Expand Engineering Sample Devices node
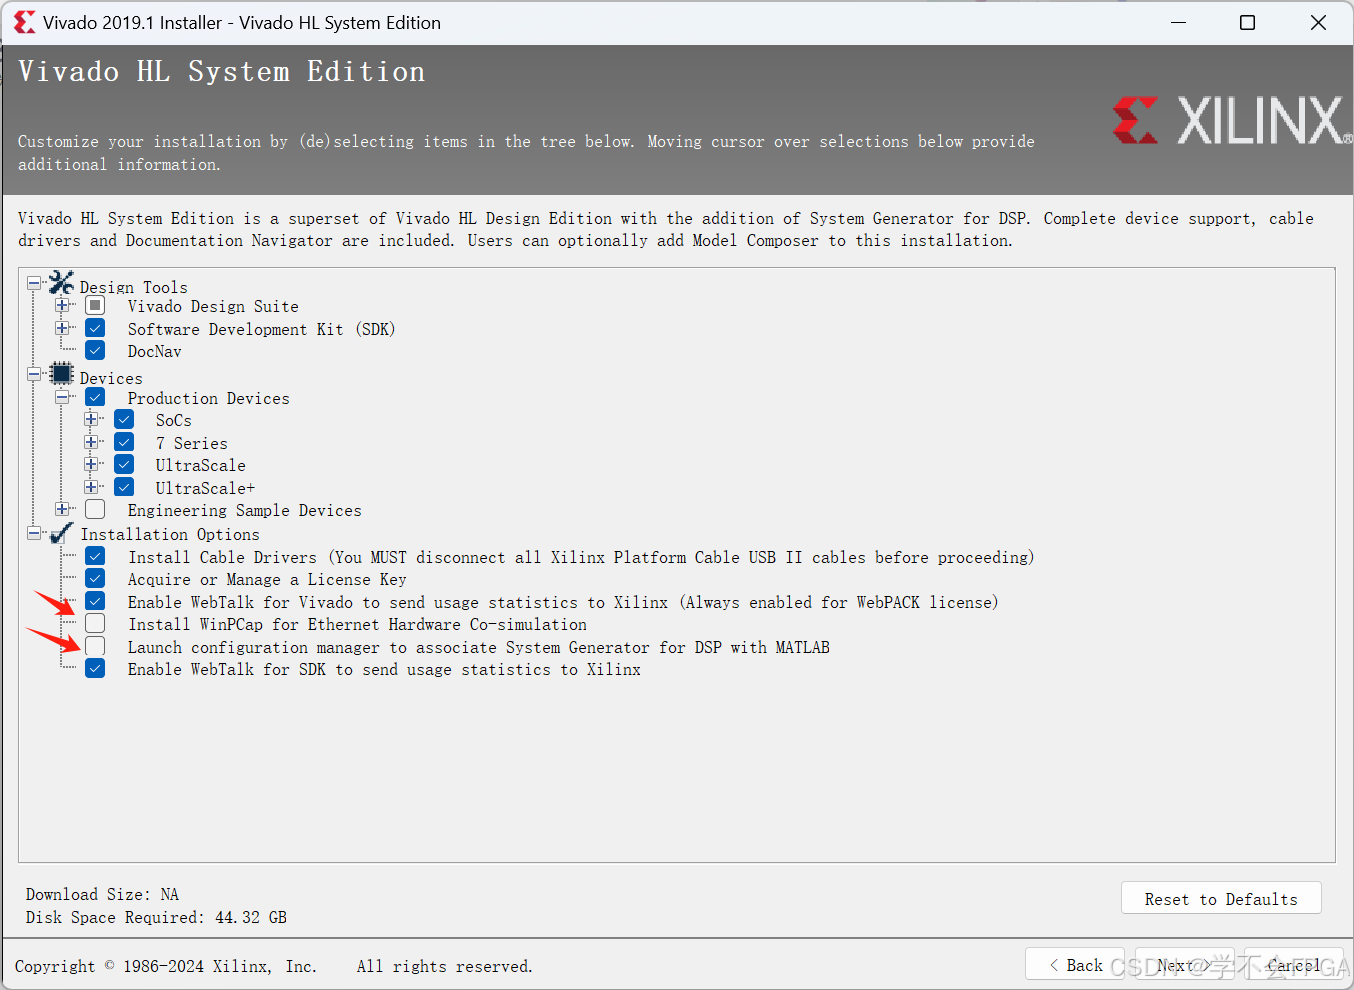 point(62,509)
